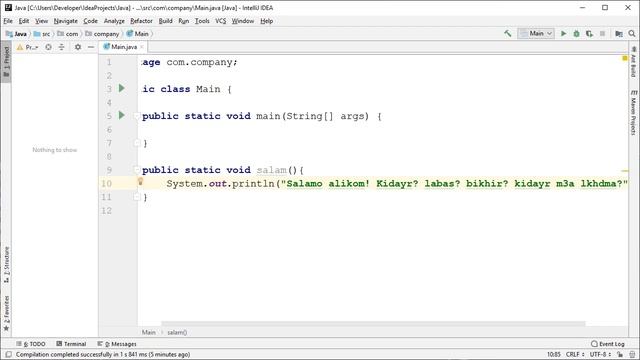Open the Event Log
The width and height of the screenshot is (640, 360).
[608, 344]
